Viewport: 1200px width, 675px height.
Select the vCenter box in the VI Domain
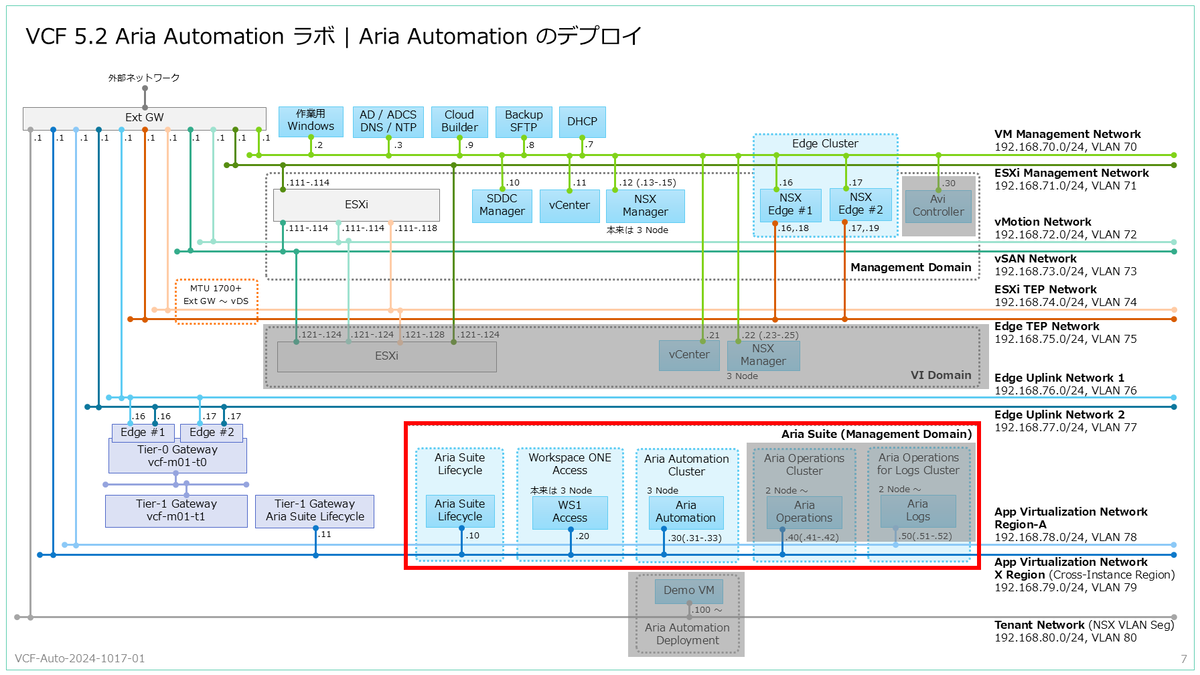tap(689, 355)
